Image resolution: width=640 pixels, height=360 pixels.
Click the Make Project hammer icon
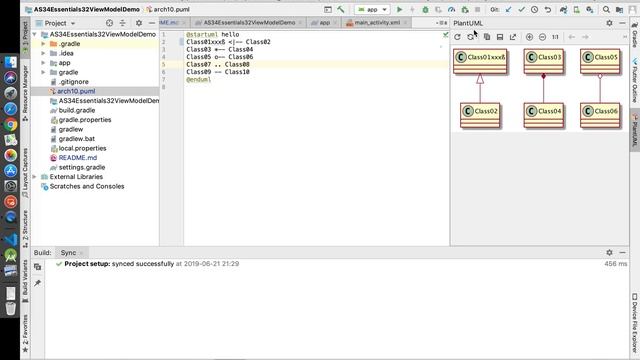click(341, 9)
